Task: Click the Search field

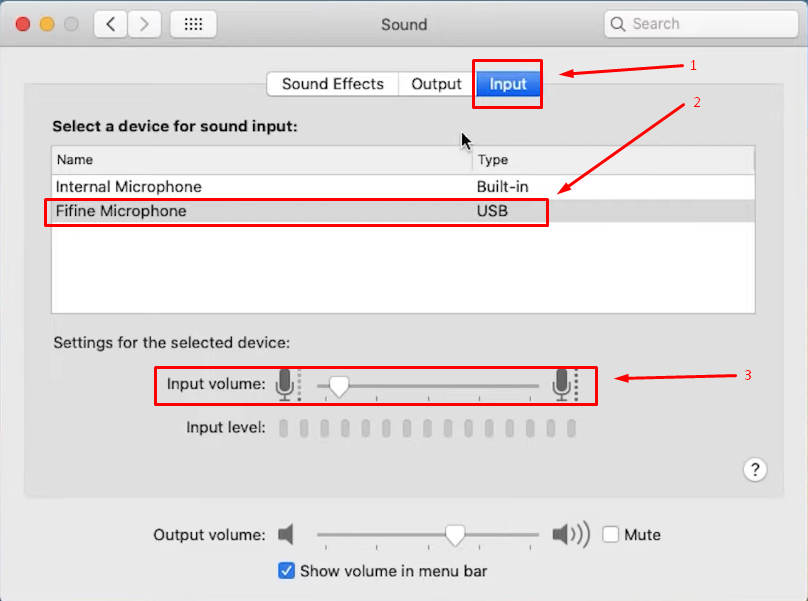Action: point(701,24)
